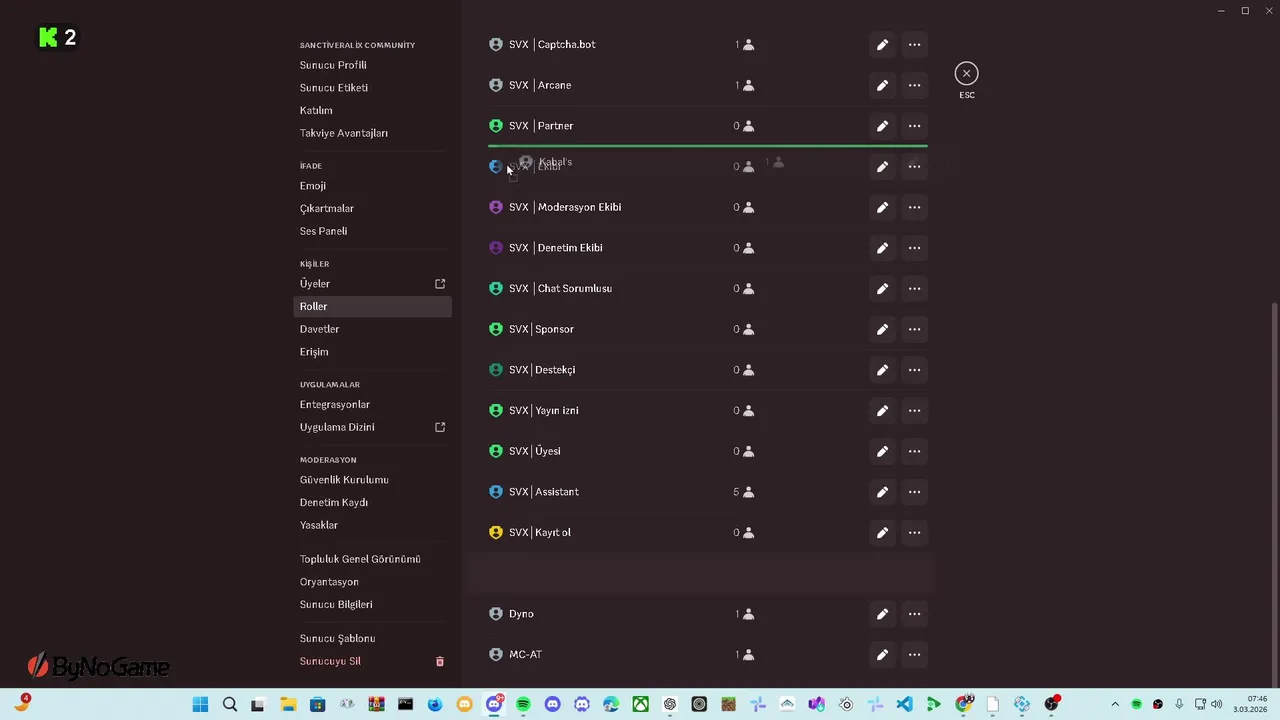Open more options for Dyno role

[x=914, y=614]
